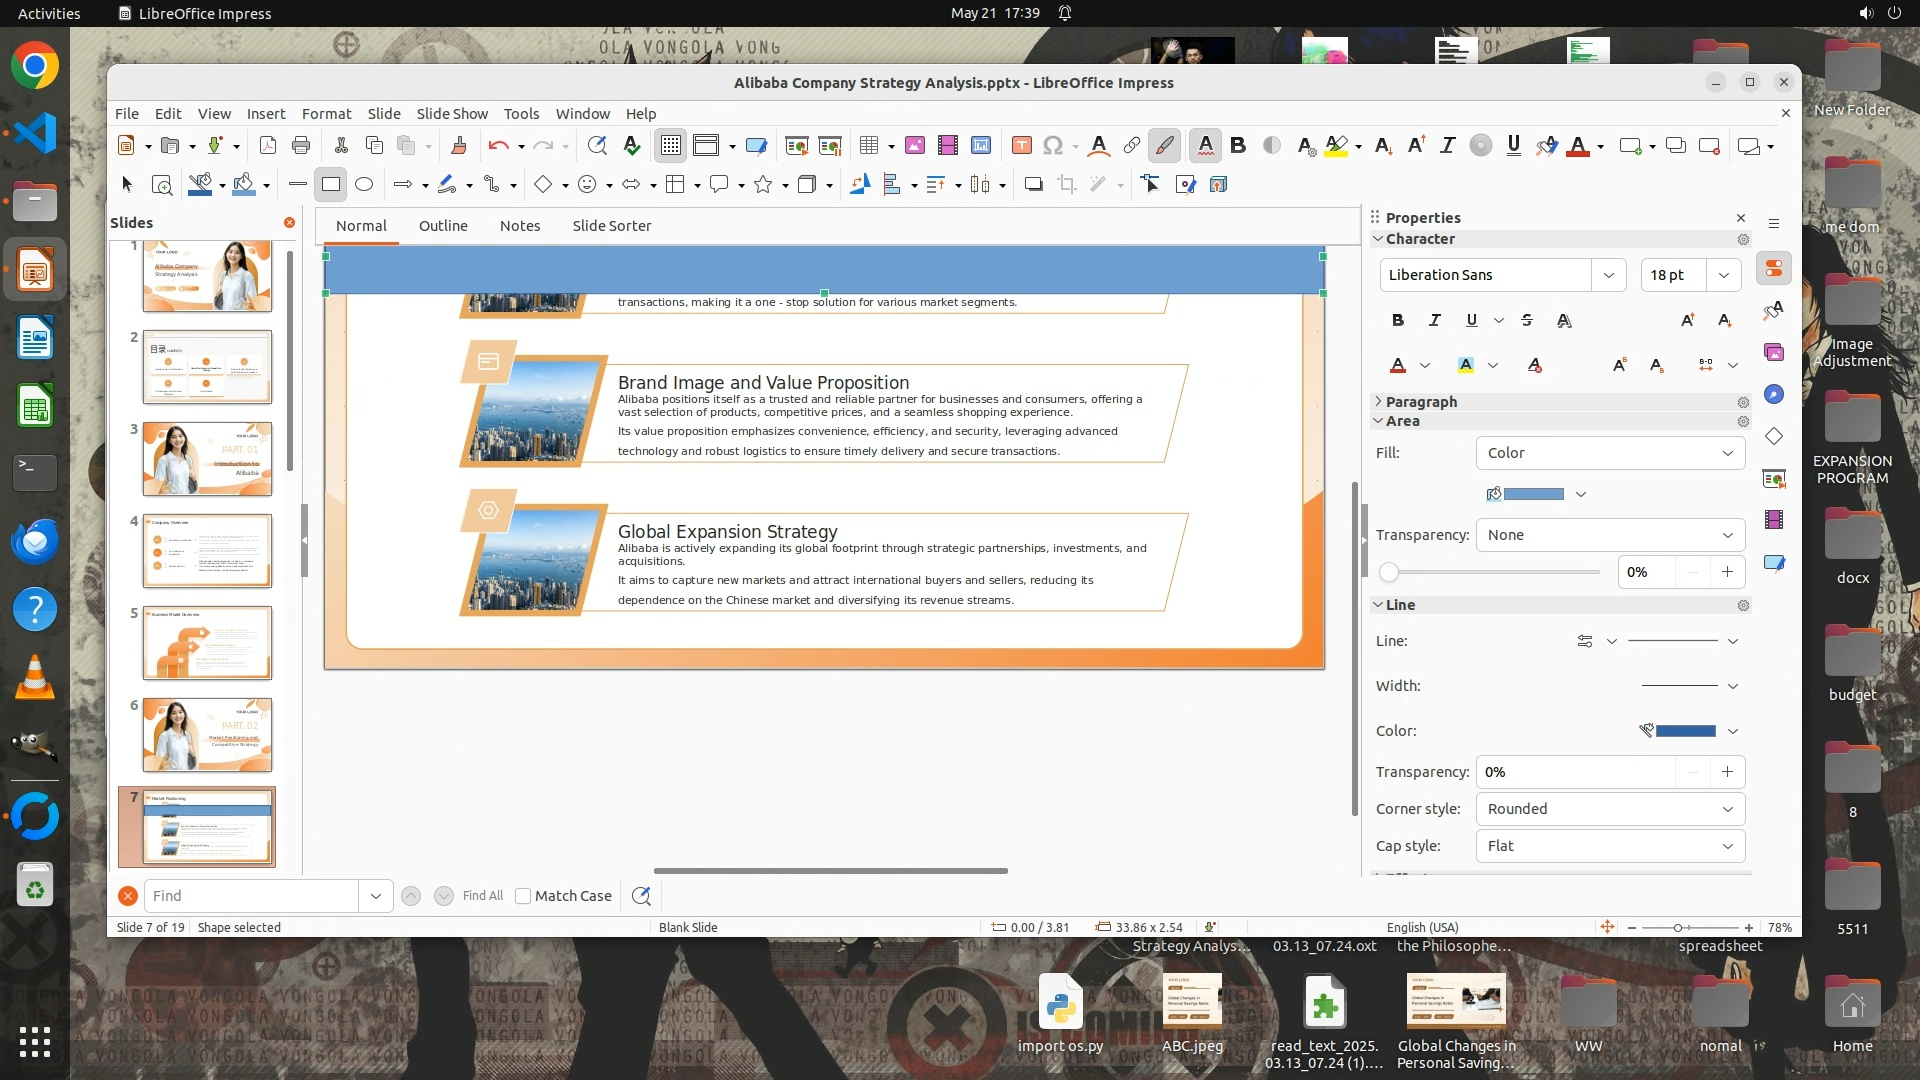The image size is (1920, 1080).
Task: Click the Print icon in toolbar
Action: (x=301, y=146)
